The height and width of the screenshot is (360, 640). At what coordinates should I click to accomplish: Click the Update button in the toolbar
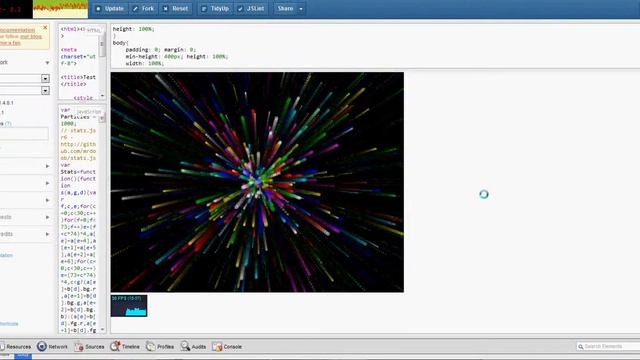pos(110,9)
